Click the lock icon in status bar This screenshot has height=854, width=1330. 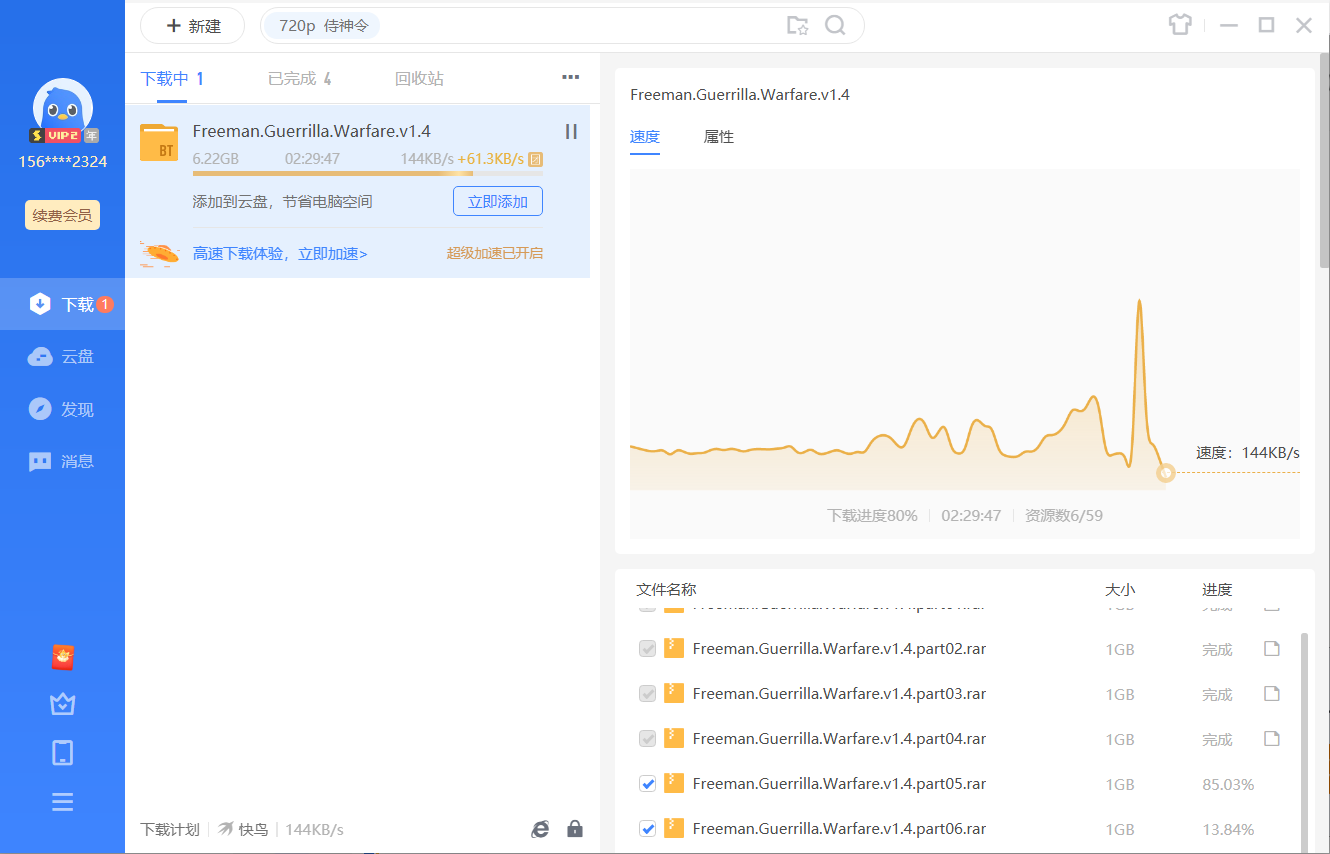point(575,829)
